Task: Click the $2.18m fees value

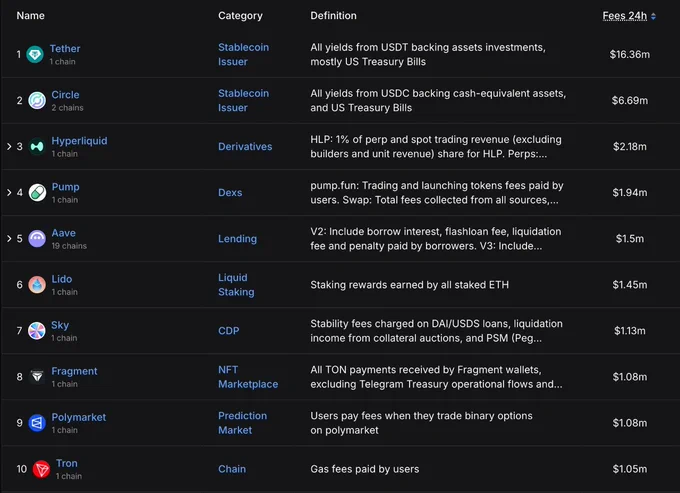Action: pyautogui.click(x=630, y=147)
